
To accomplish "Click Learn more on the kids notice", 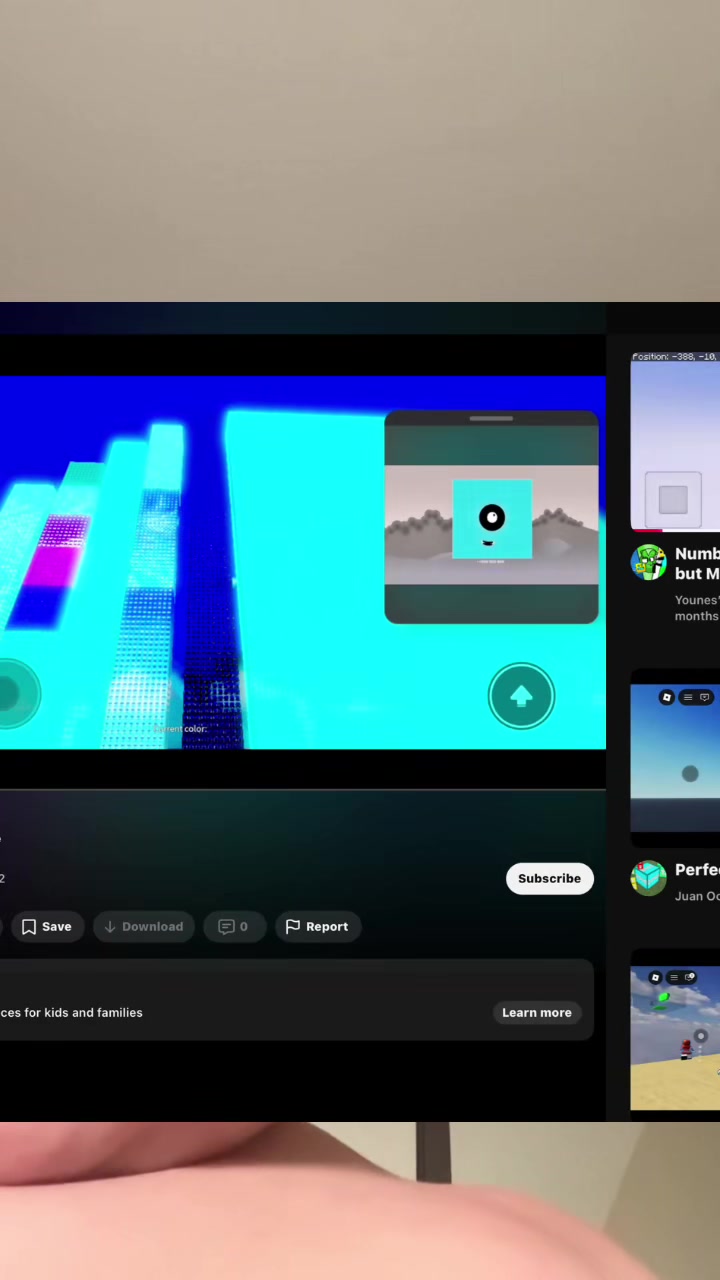I will [x=537, y=1012].
